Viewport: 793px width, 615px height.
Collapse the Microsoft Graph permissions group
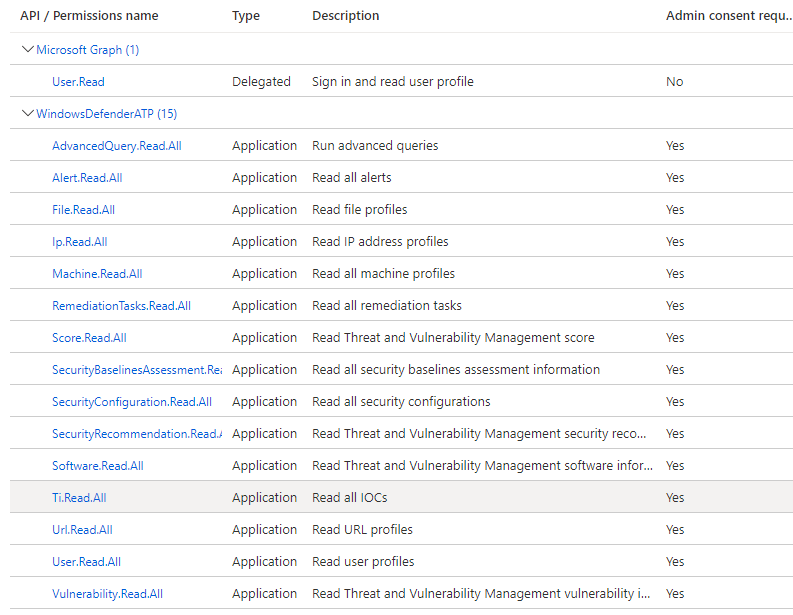pyautogui.click(x=27, y=49)
